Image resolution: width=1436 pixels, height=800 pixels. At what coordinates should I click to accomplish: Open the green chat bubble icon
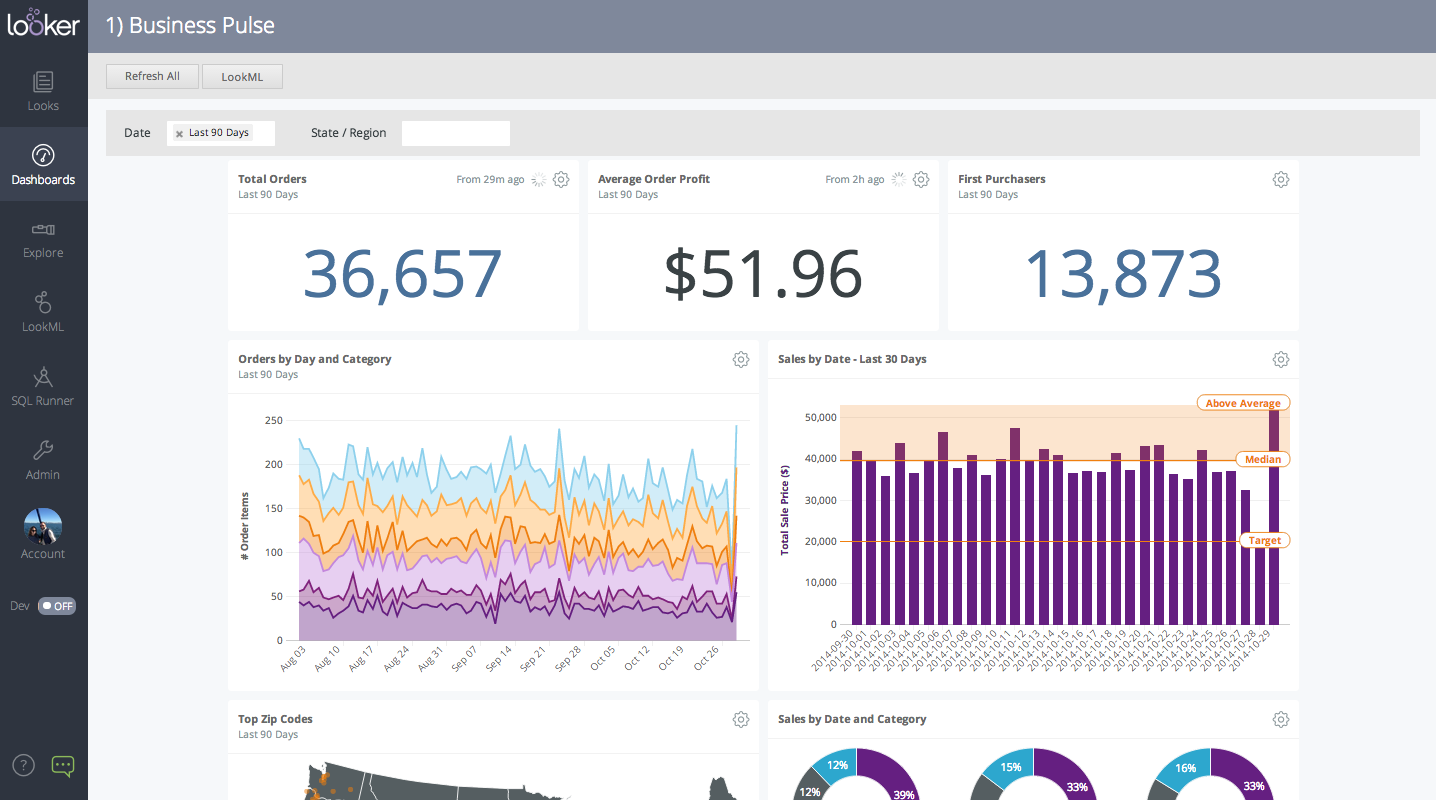(x=63, y=766)
